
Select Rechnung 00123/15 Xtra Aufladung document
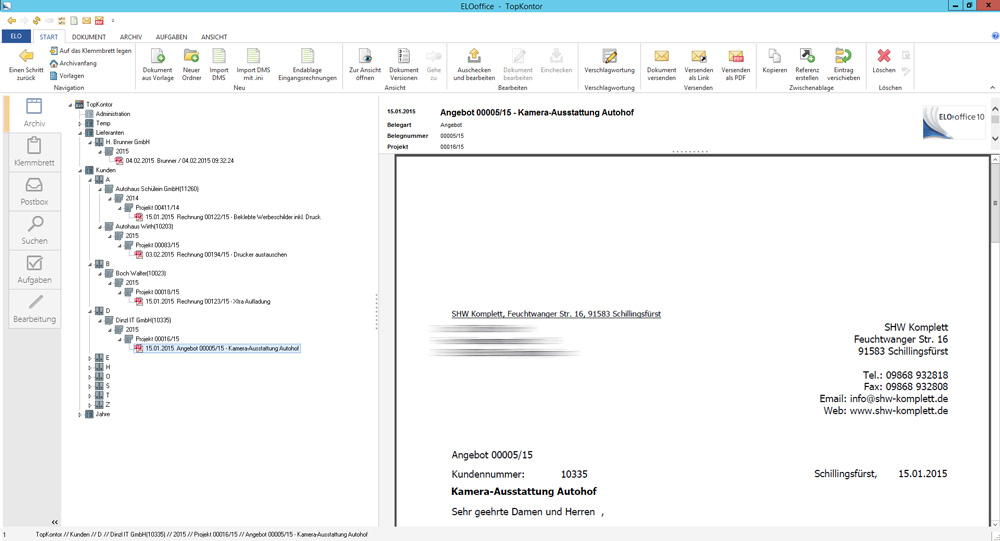[208, 301]
